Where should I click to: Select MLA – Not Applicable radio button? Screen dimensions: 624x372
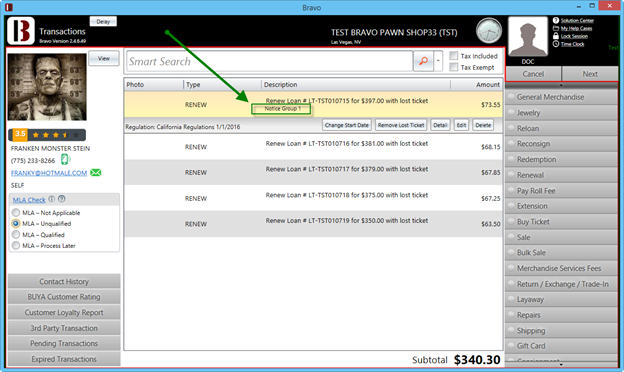(16, 212)
